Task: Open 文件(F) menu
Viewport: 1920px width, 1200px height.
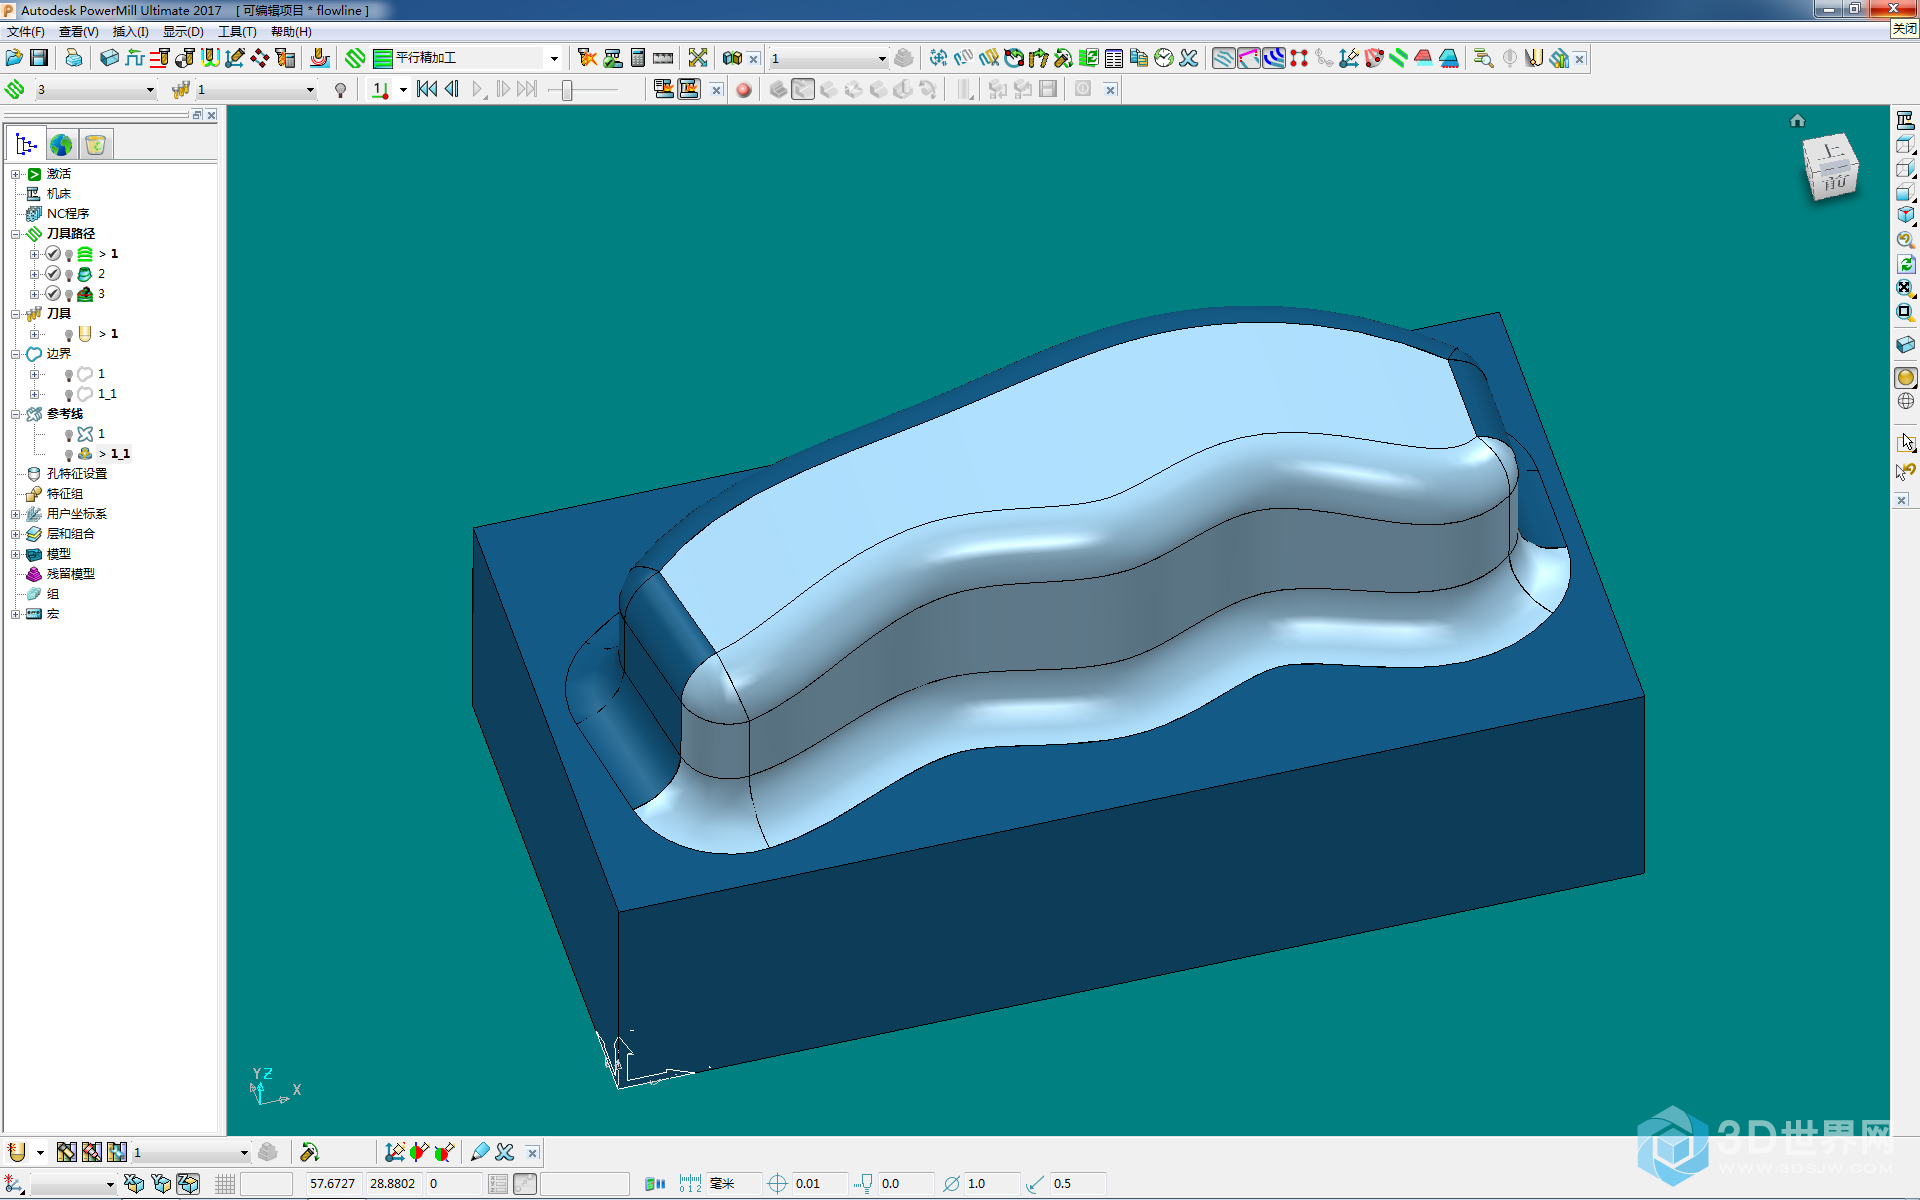Action: point(25,31)
